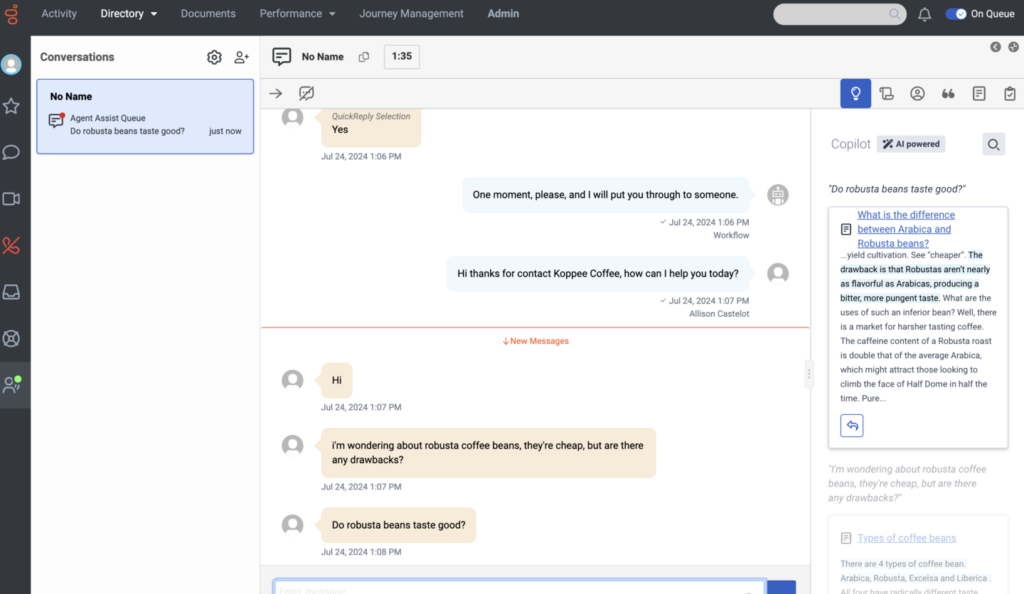Open Conversations settings gear
The height and width of the screenshot is (594, 1024).
point(214,57)
